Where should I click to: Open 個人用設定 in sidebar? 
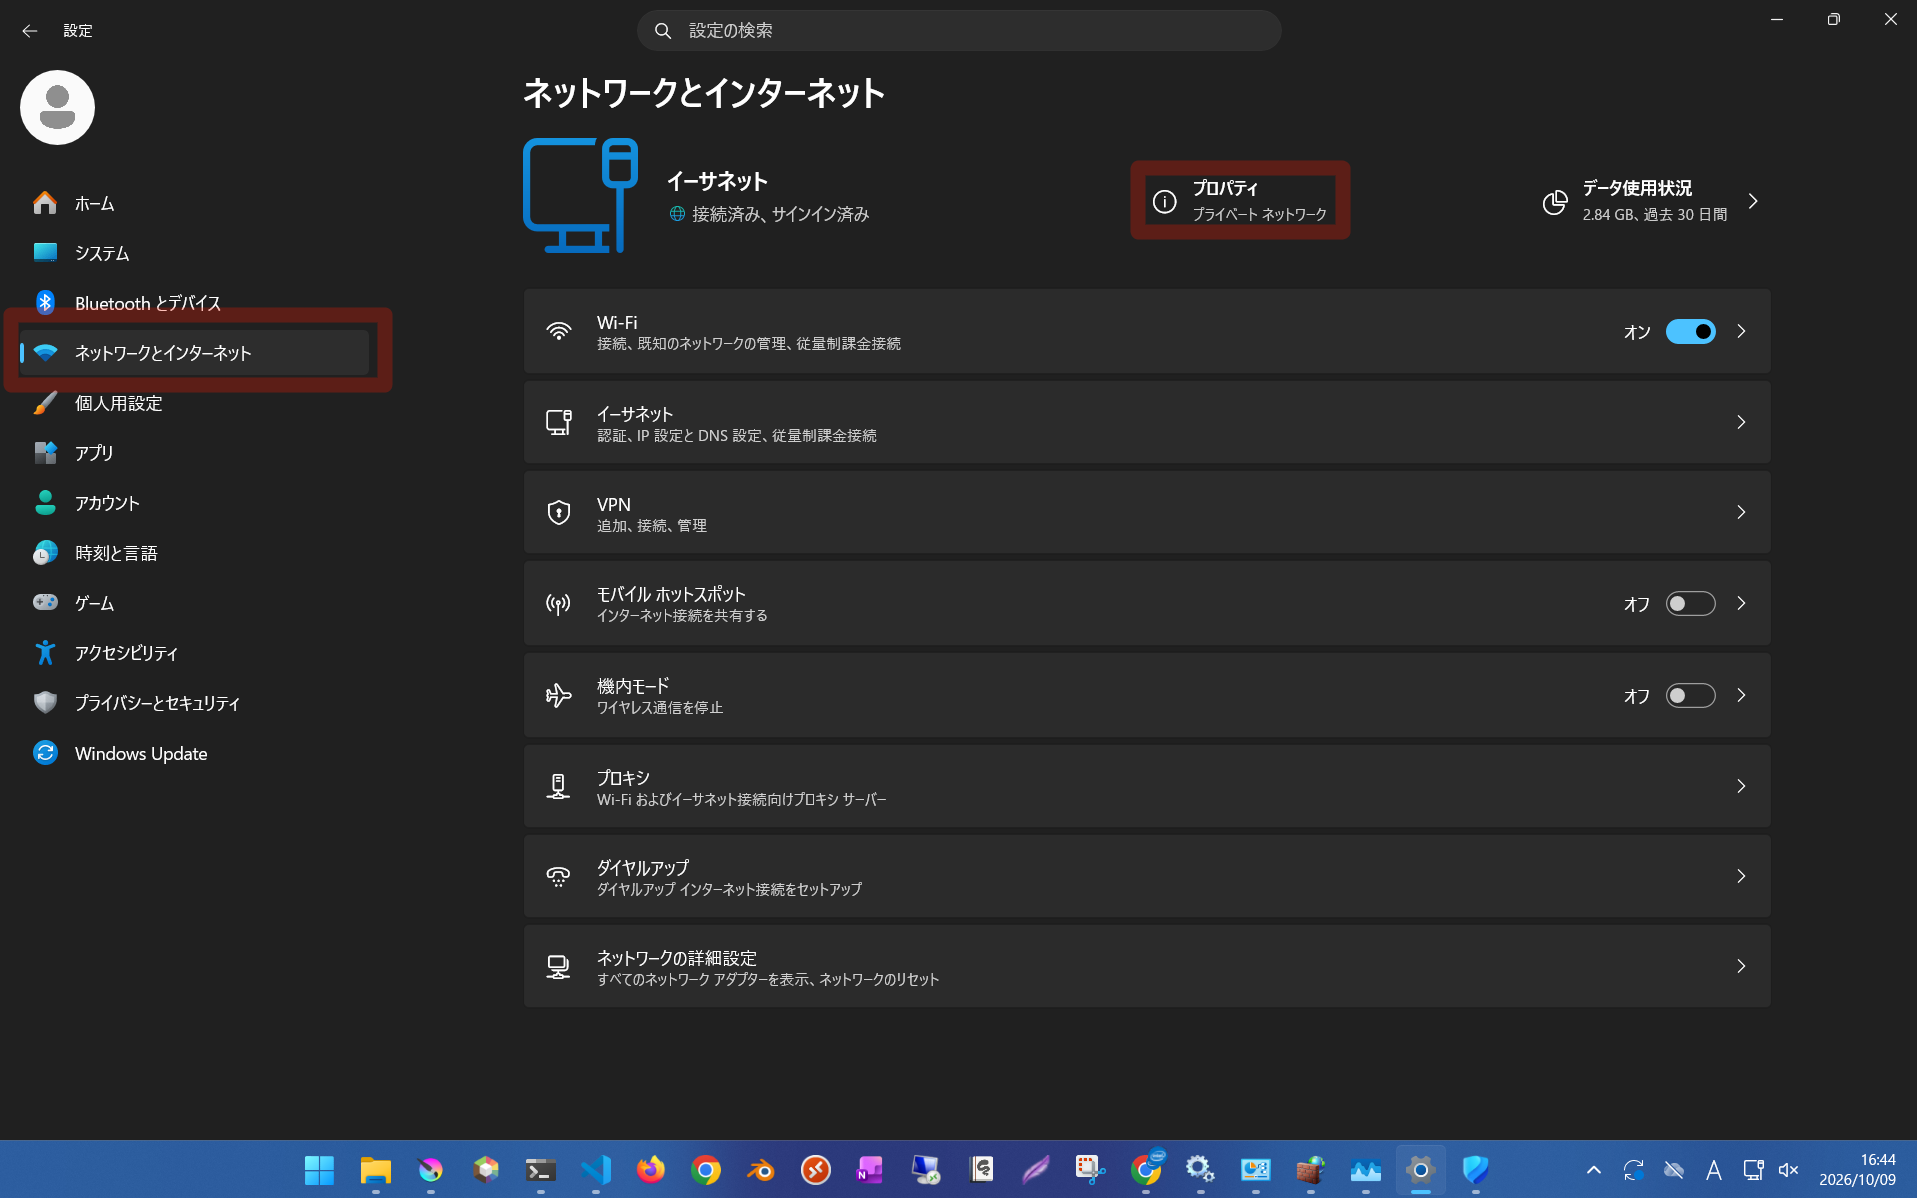[194, 403]
